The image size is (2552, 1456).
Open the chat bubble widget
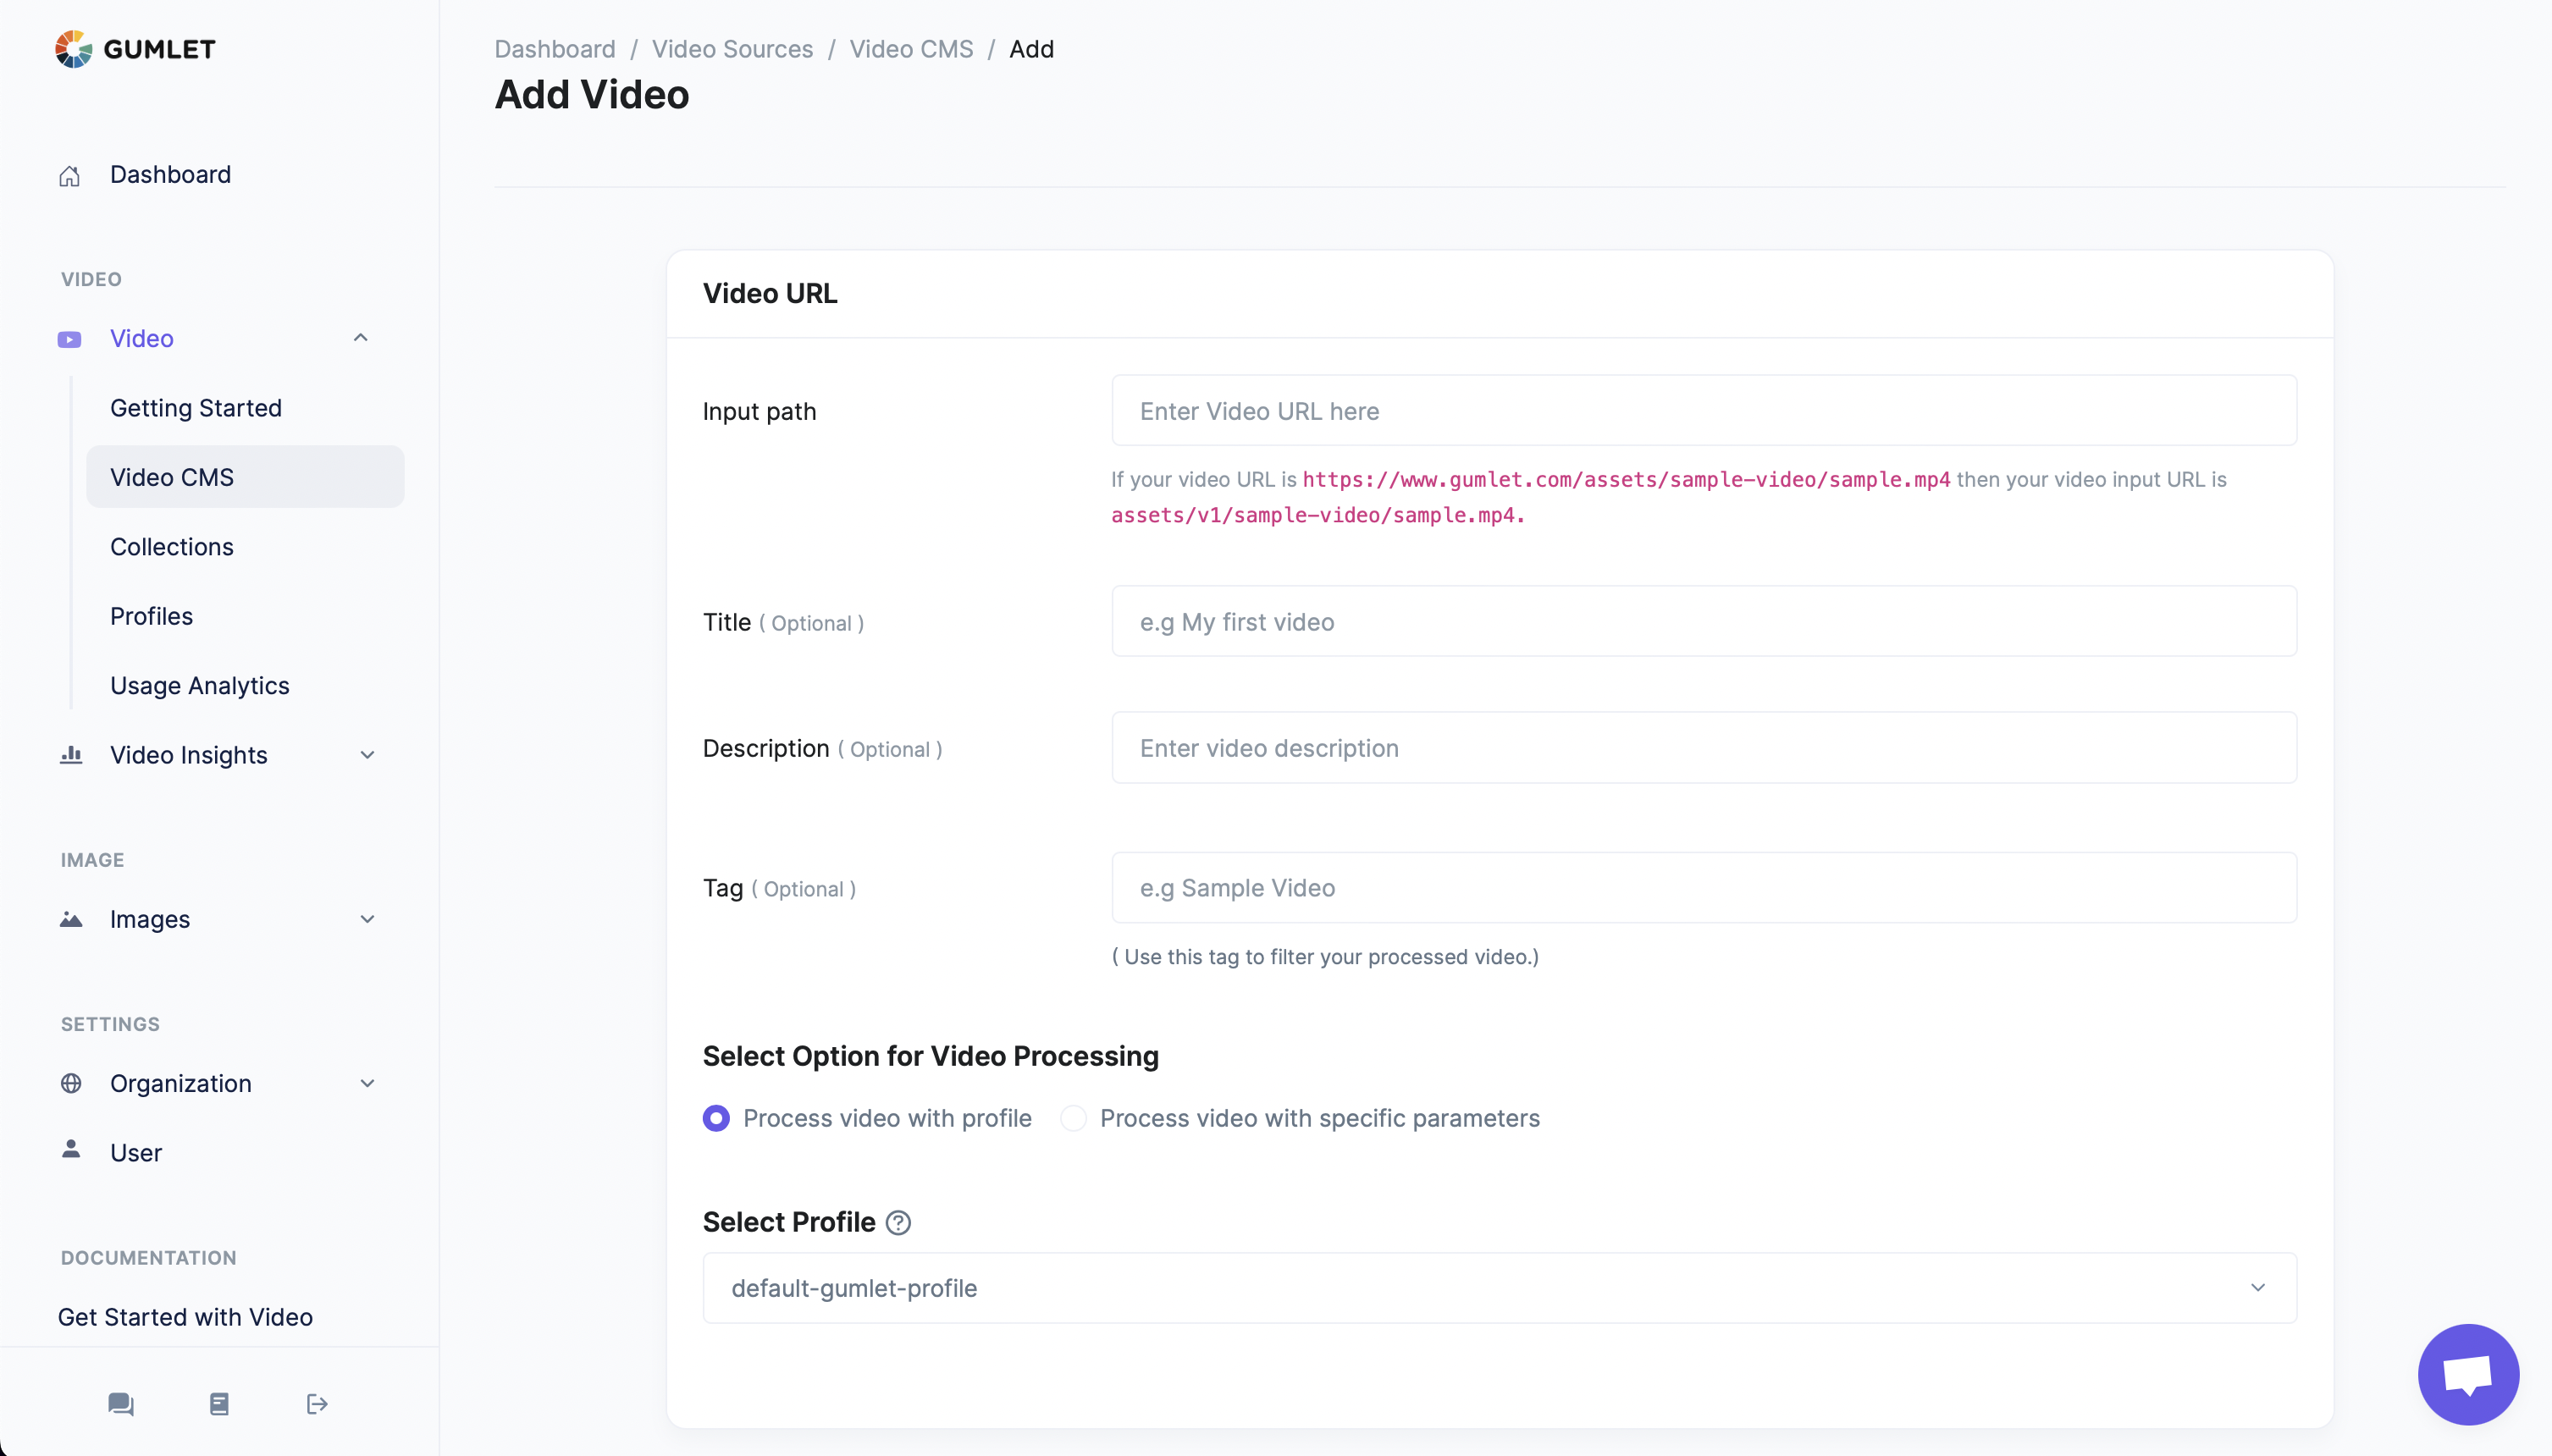pos(2467,1374)
